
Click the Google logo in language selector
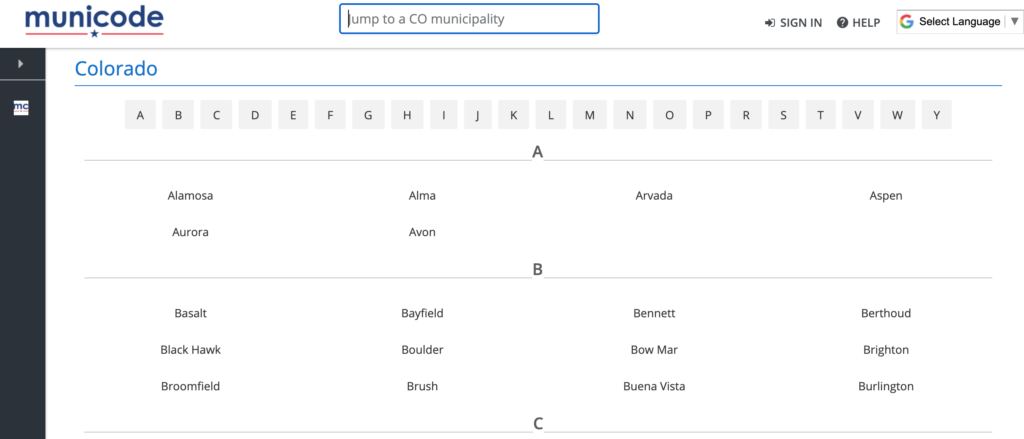click(906, 22)
